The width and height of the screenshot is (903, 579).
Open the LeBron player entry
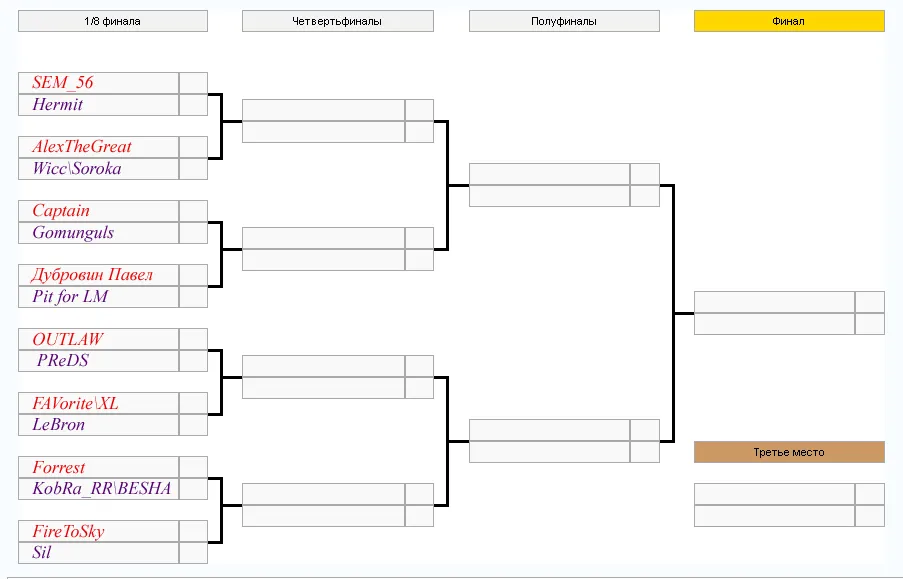tap(59, 425)
